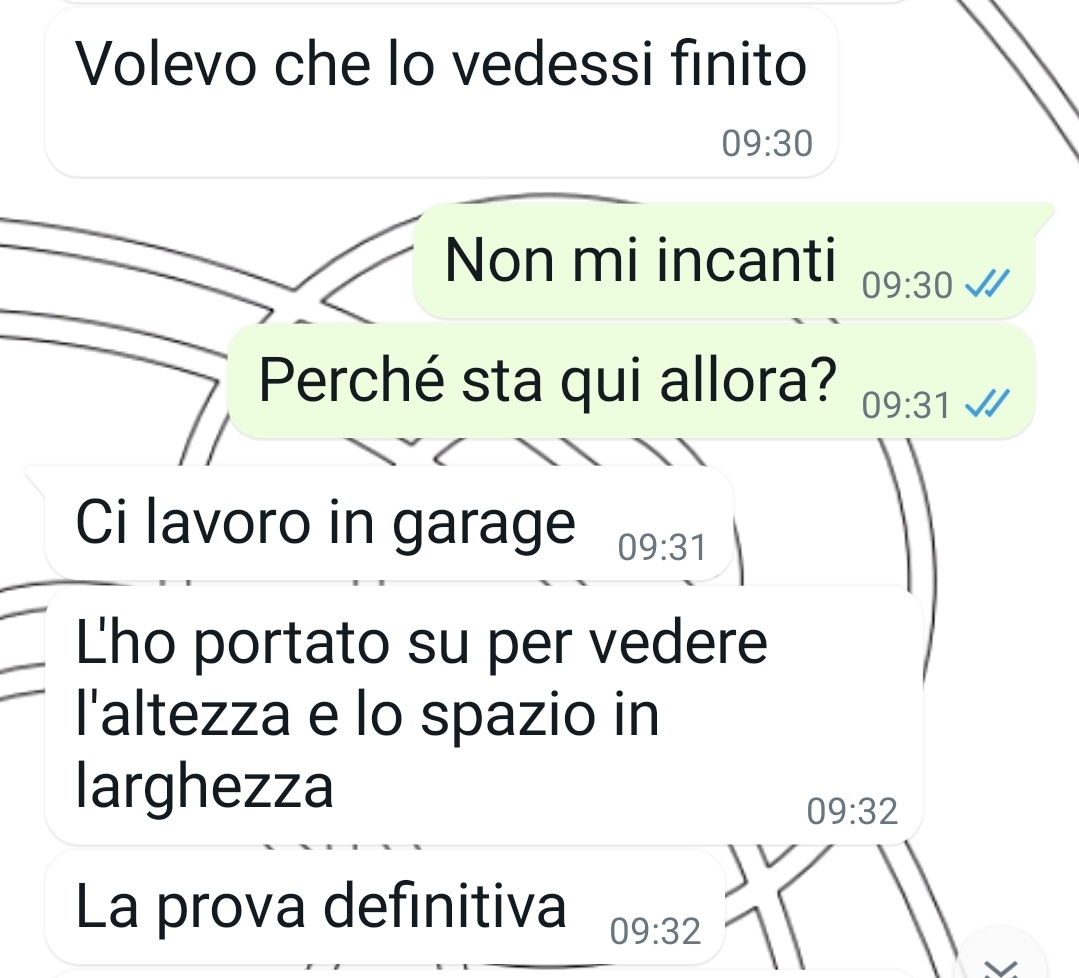Screen dimensions: 1079x978
Task: Select the "Perché sta qui allora?" sent message
Action: pos(631,382)
